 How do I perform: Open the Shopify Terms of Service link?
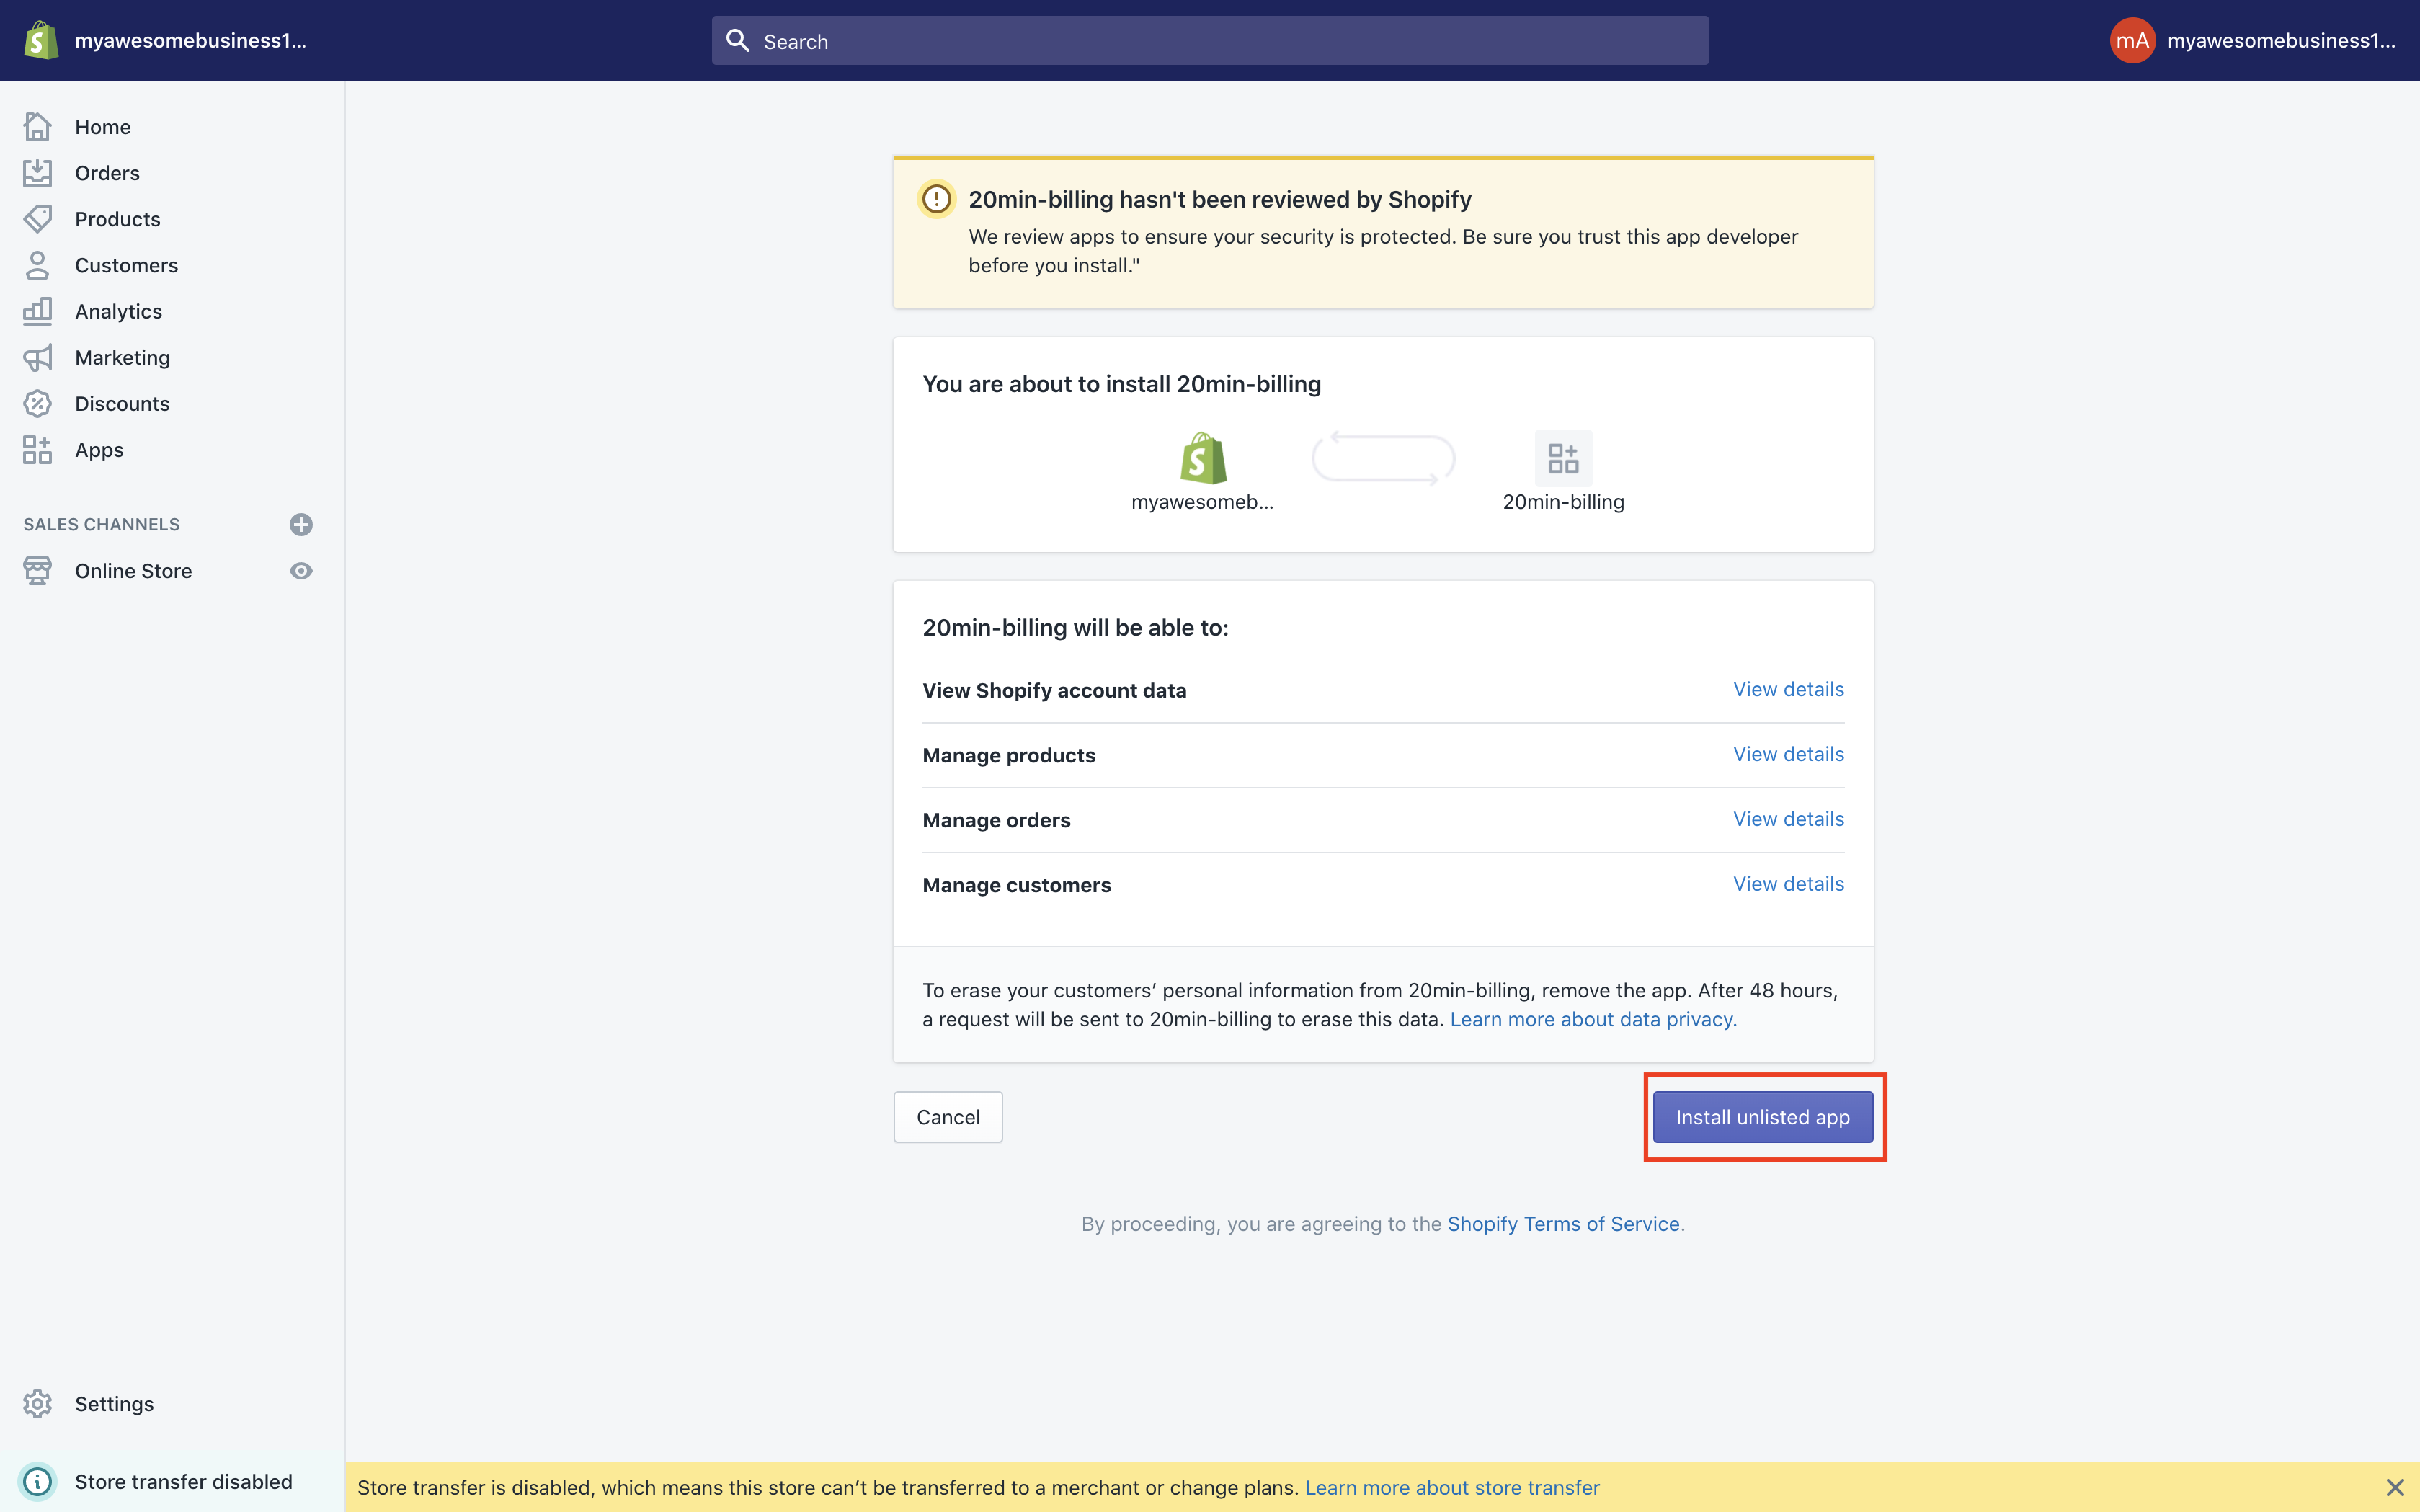coord(1563,1224)
